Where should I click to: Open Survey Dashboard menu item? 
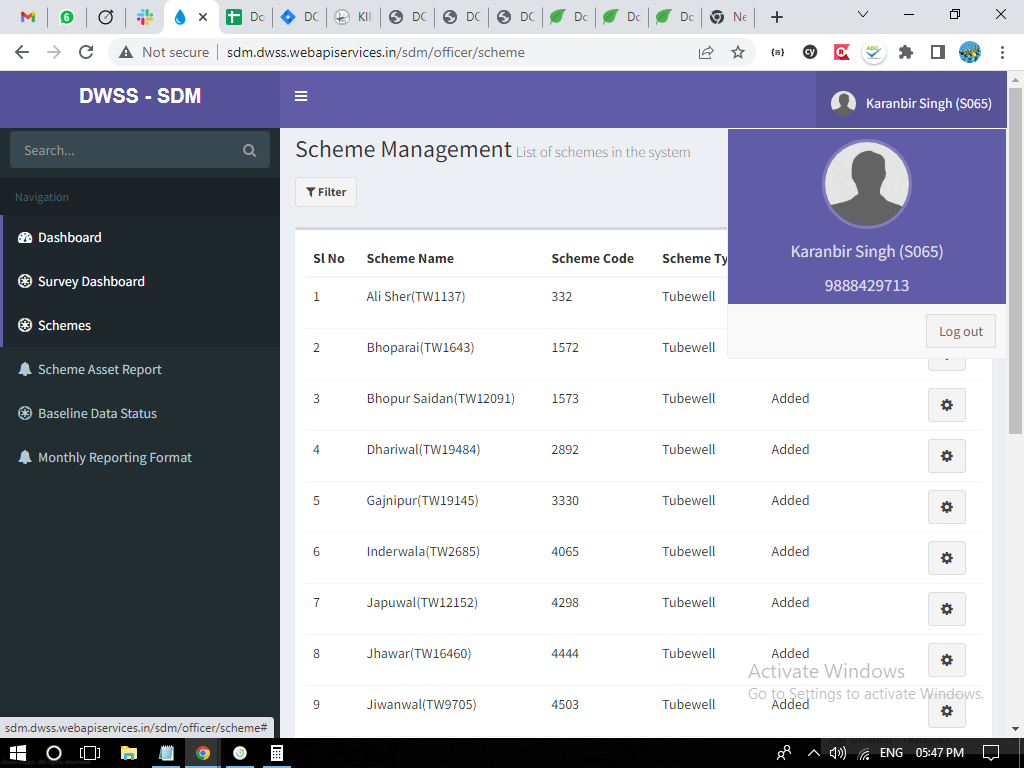point(91,281)
